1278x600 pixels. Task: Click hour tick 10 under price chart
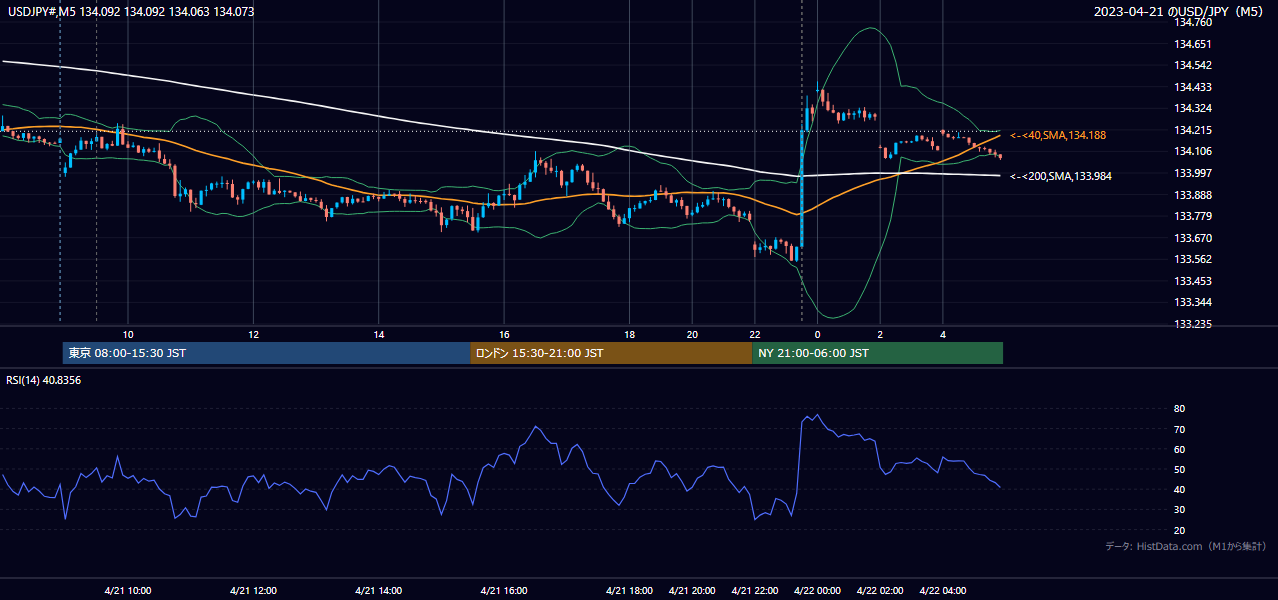pos(127,334)
